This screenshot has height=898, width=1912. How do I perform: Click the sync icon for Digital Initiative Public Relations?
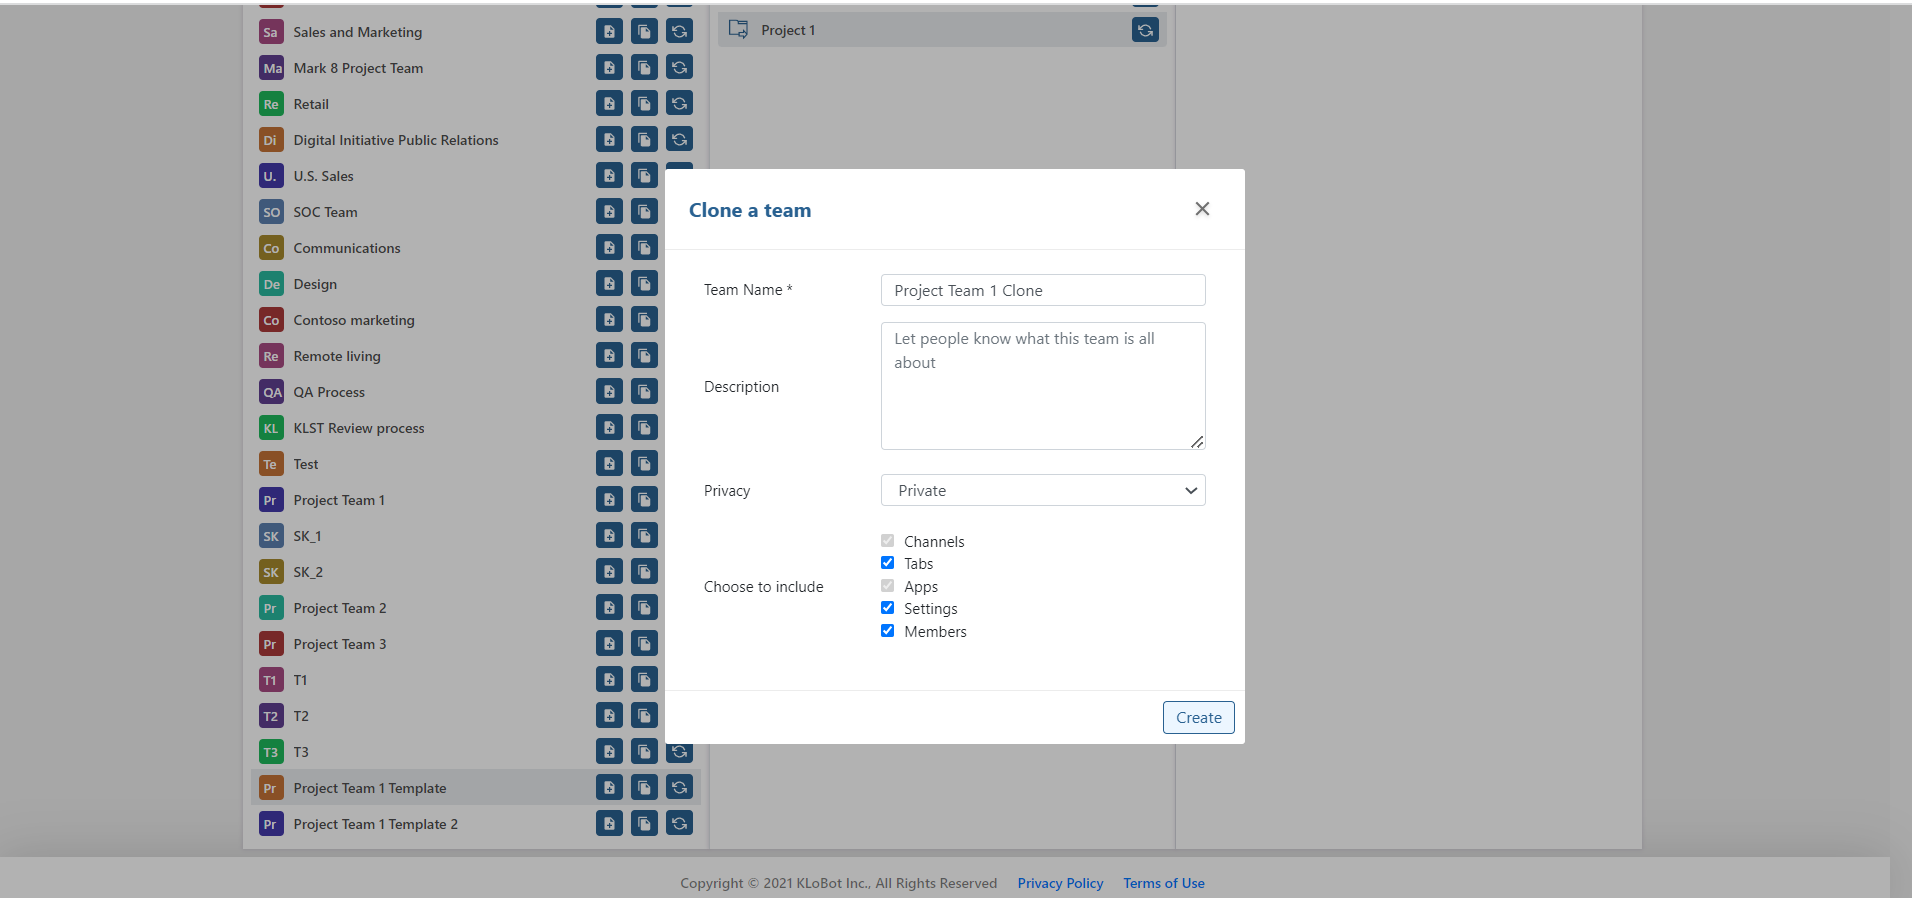coord(679,140)
